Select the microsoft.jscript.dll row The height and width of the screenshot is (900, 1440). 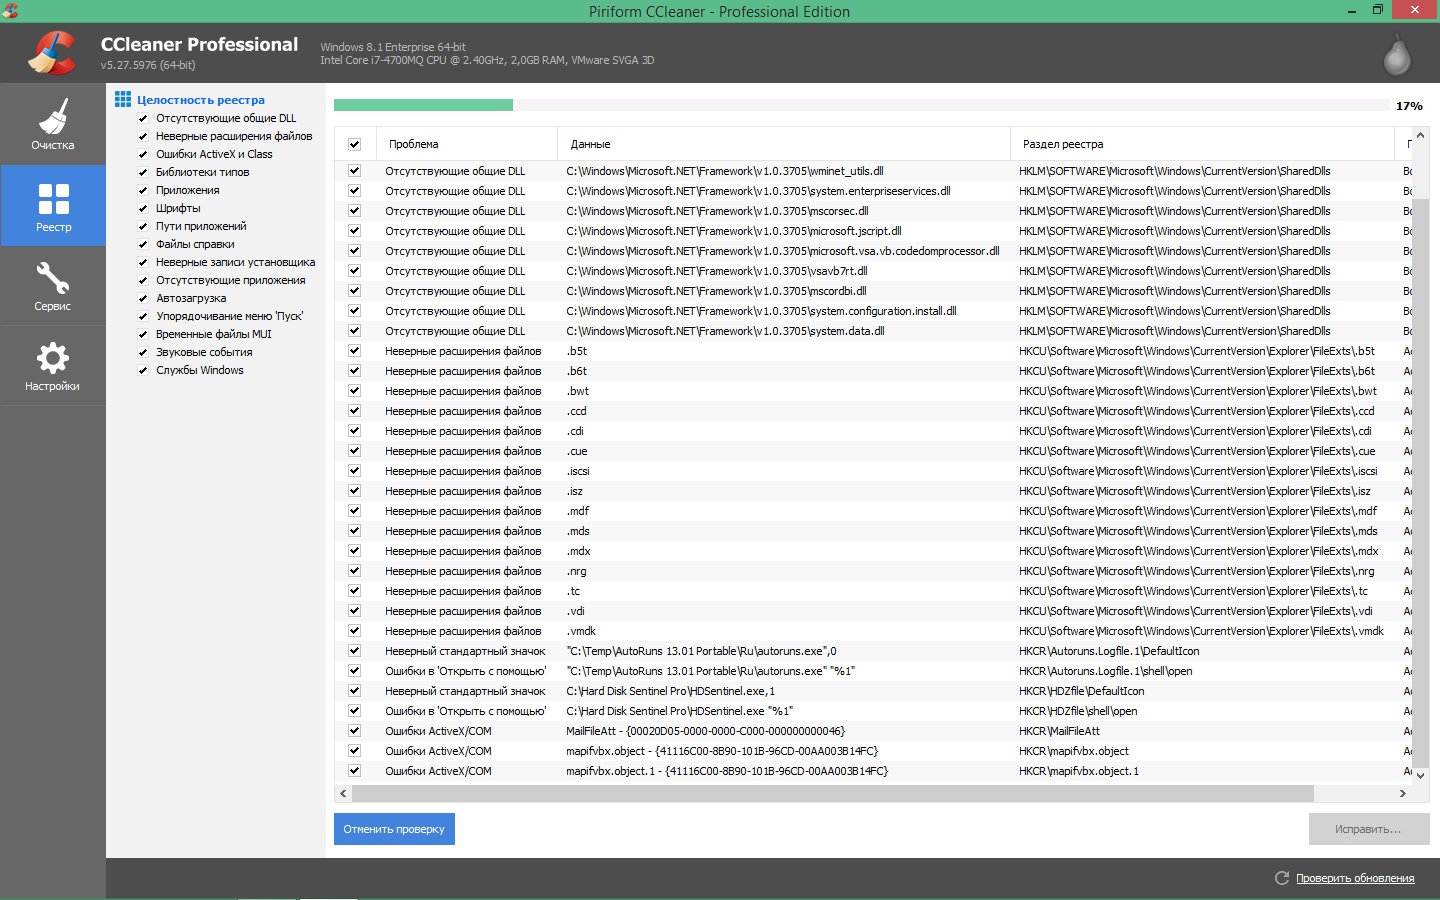pos(873,231)
